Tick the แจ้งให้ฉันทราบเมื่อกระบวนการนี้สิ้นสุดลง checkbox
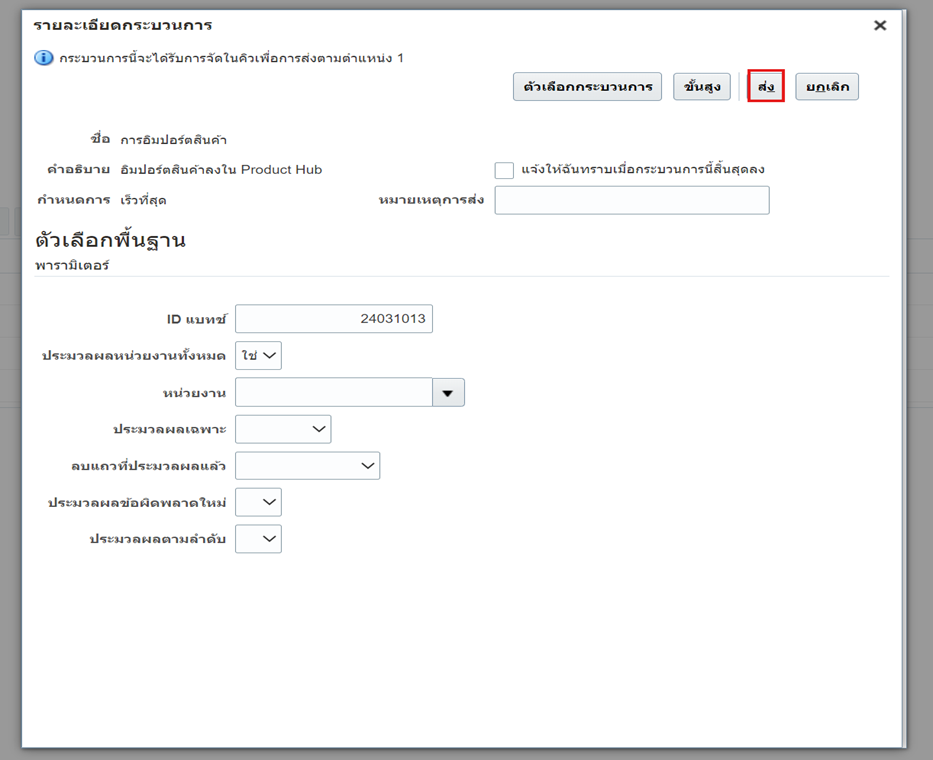The width and height of the screenshot is (933, 760). [x=504, y=170]
